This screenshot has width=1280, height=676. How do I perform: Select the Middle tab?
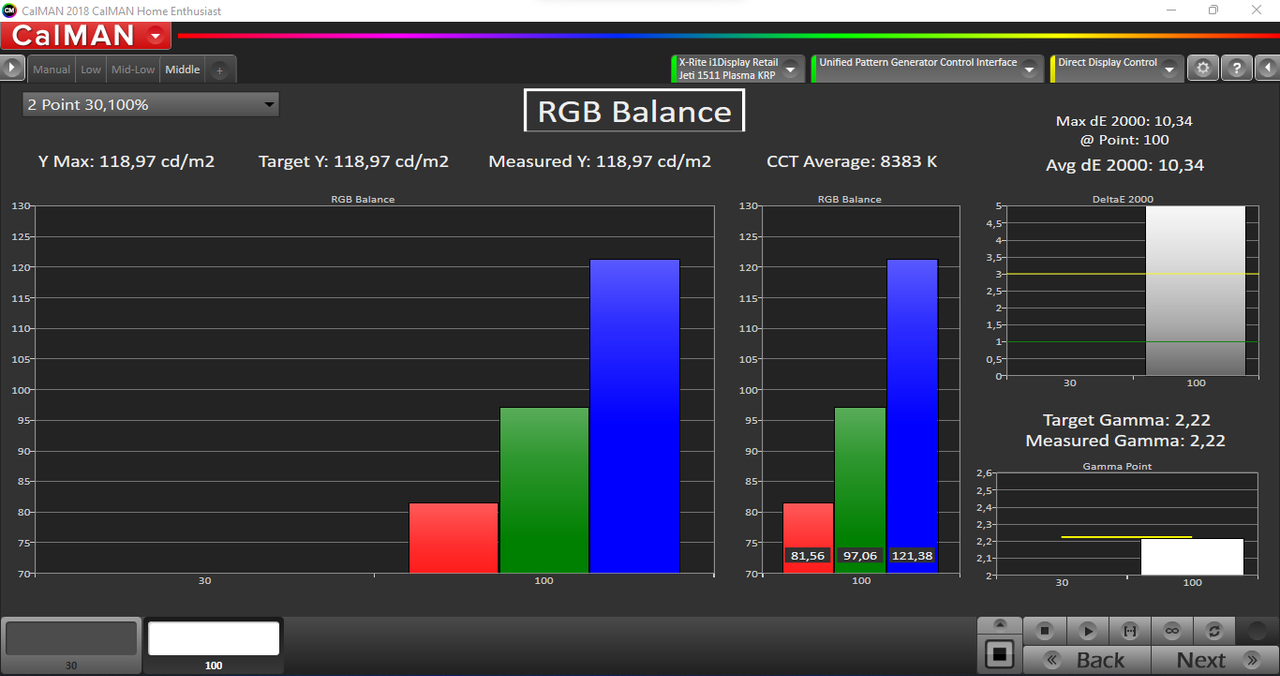pos(182,70)
